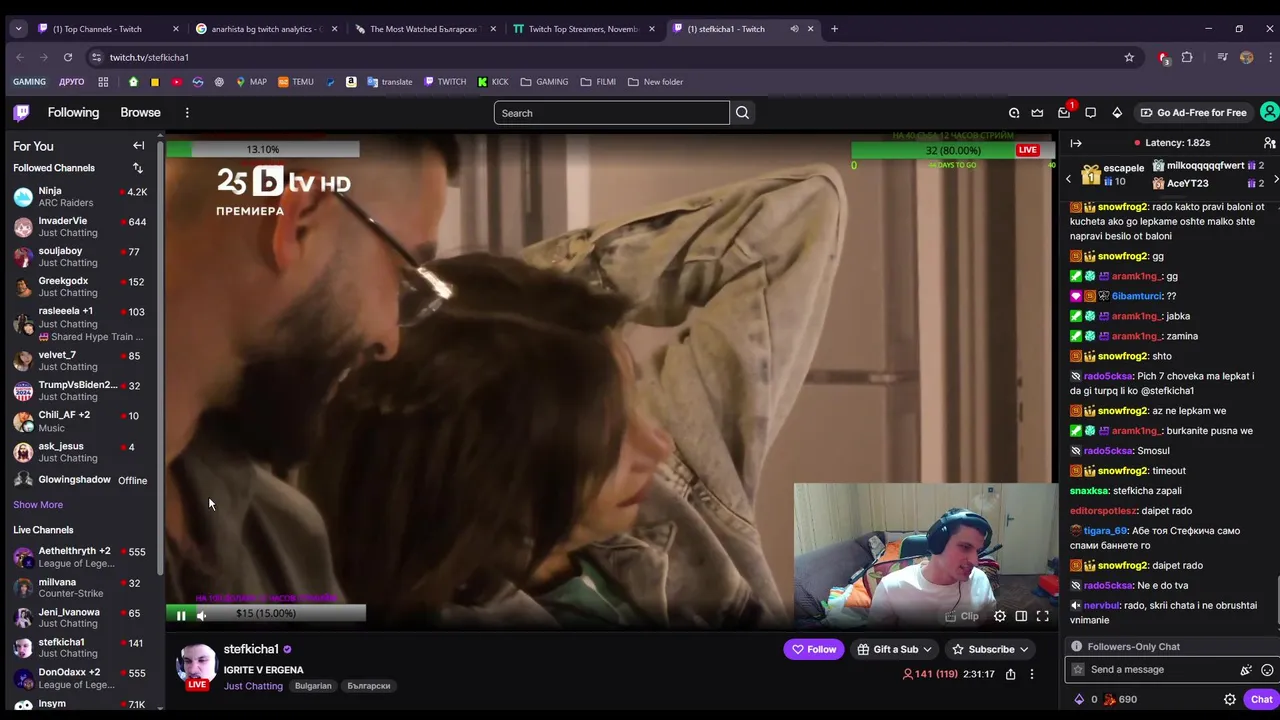
Task: Open stefkicha1 avatar with LIVE badge
Action: [x=197, y=667]
